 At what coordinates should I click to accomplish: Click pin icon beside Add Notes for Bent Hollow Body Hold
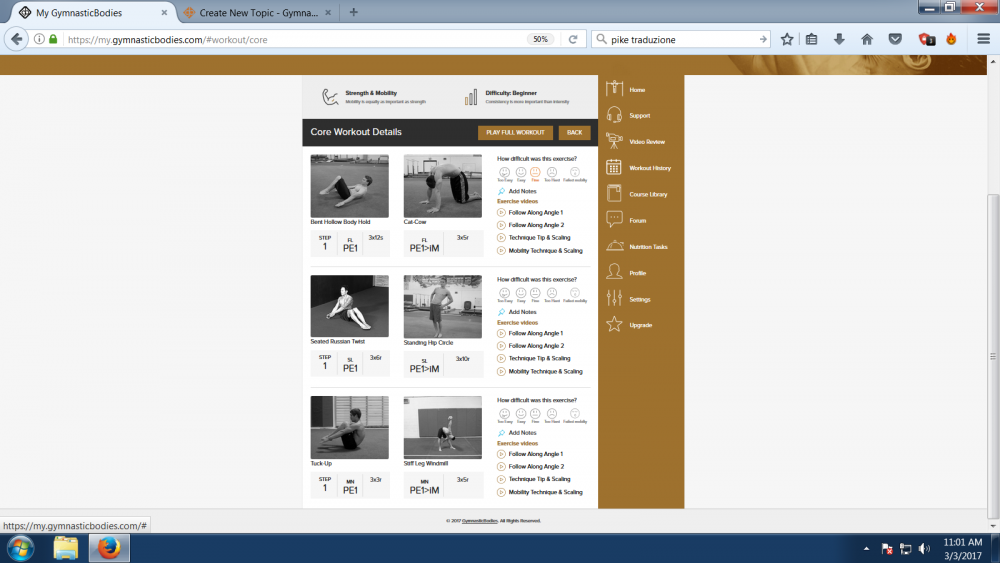click(x=501, y=191)
